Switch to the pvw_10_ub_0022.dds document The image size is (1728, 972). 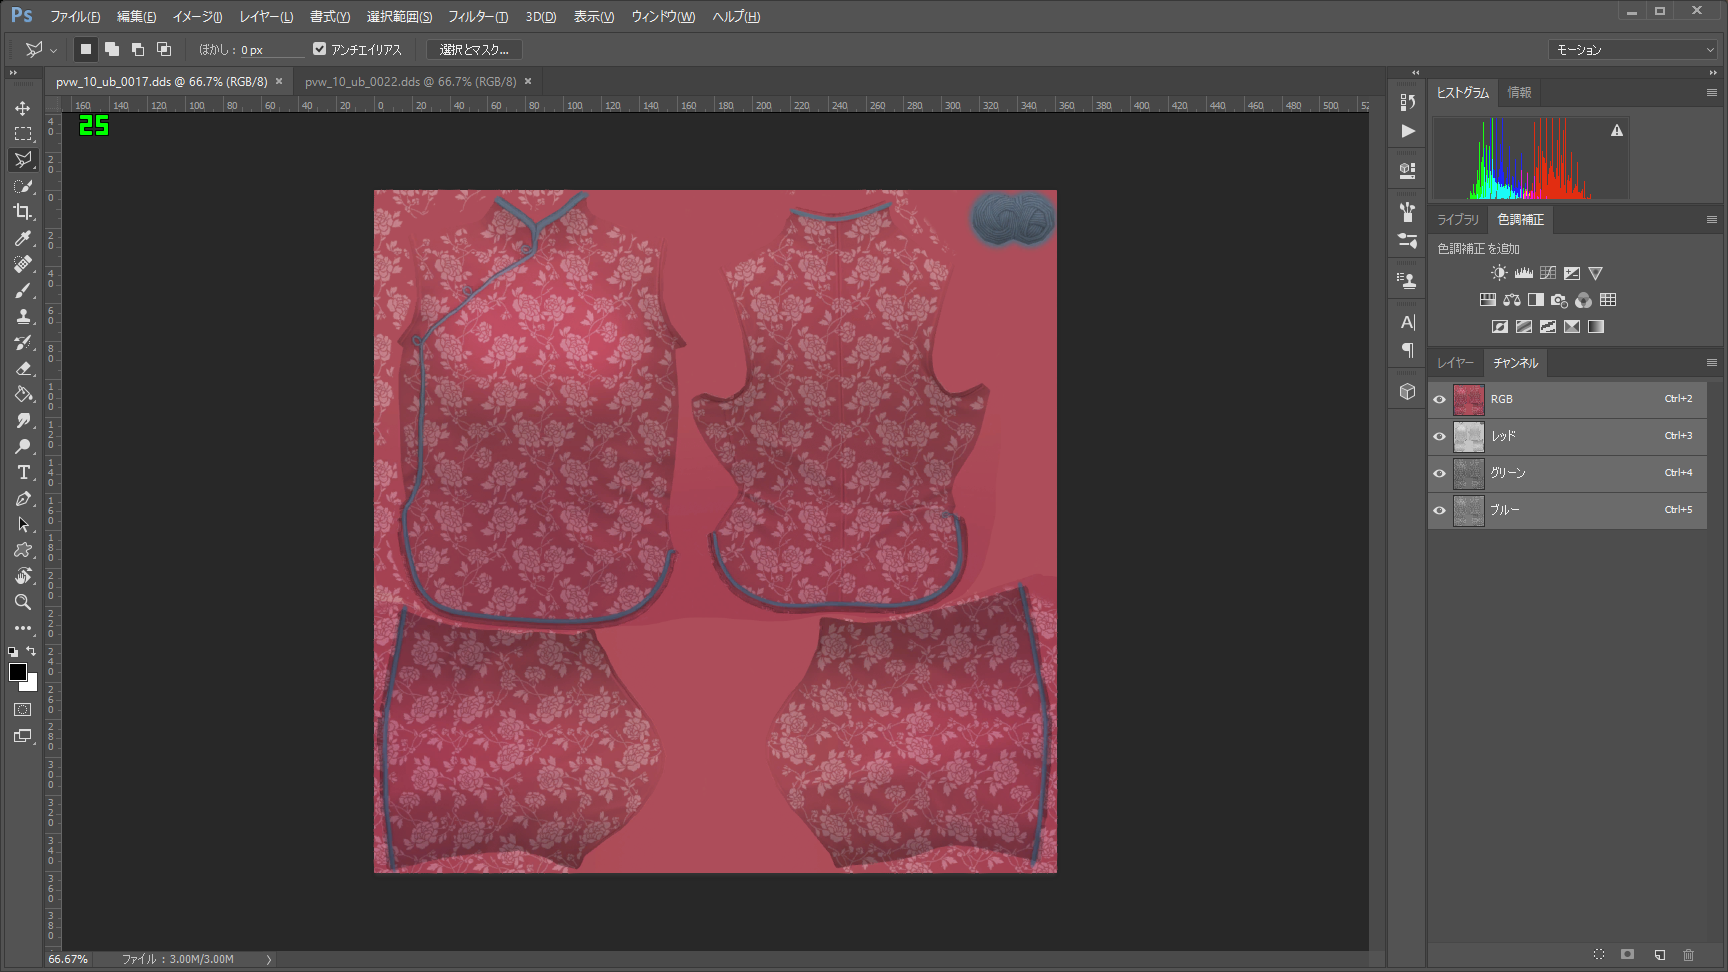point(410,82)
